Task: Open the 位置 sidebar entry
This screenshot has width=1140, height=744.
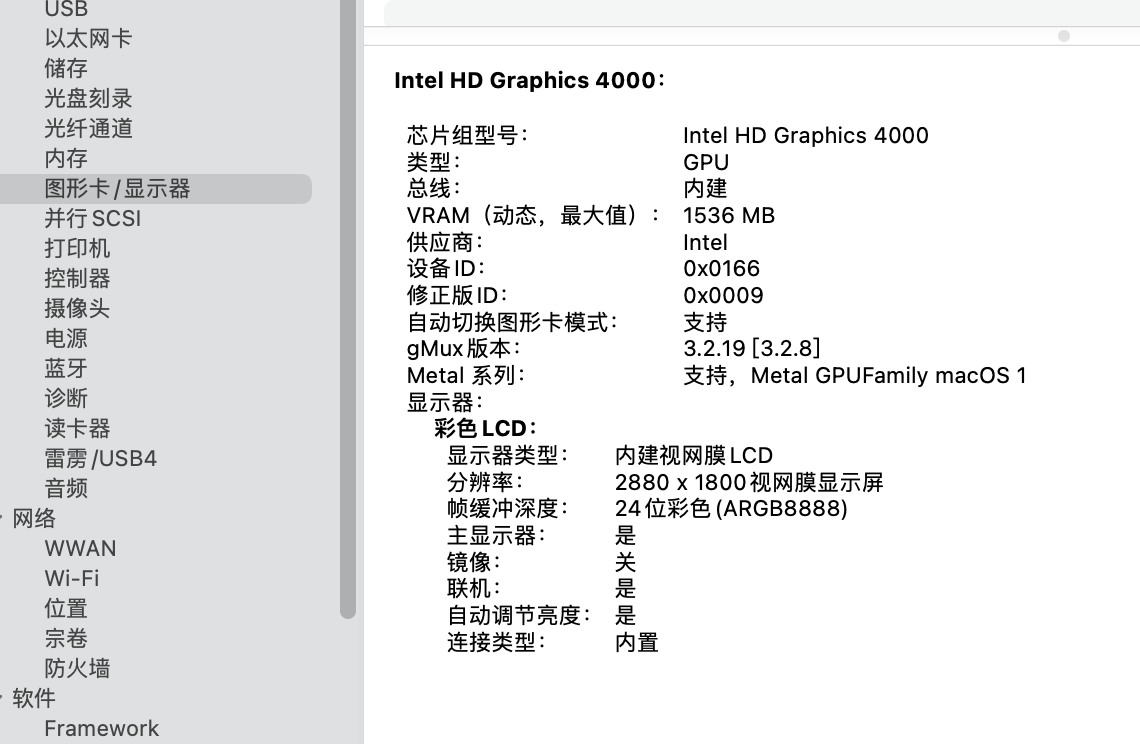Action: click(x=66, y=609)
